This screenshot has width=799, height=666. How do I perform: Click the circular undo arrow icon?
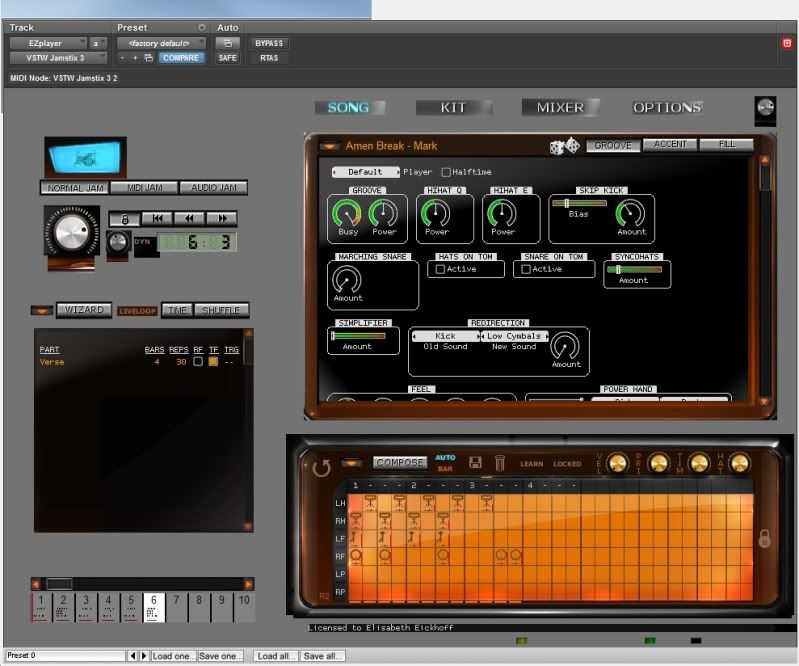coord(321,467)
